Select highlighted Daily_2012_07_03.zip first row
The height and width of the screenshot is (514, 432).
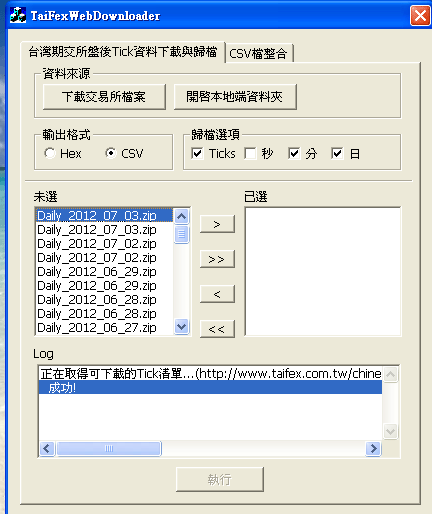tap(104, 216)
